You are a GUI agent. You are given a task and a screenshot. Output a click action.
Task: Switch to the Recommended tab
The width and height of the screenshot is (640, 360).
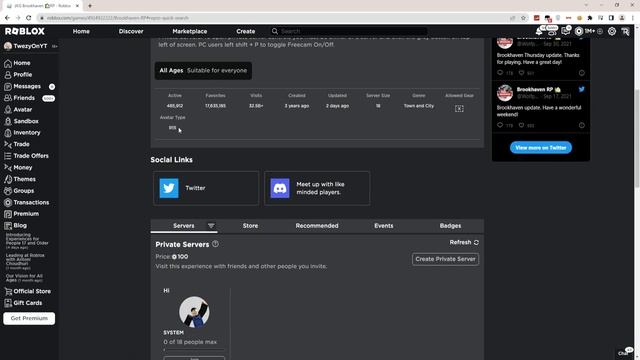pyautogui.click(x=317, y=226)
